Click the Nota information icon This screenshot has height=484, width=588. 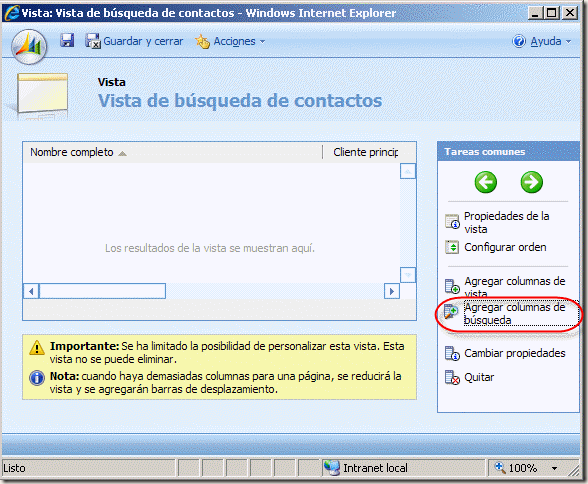[x=37, y=378]
